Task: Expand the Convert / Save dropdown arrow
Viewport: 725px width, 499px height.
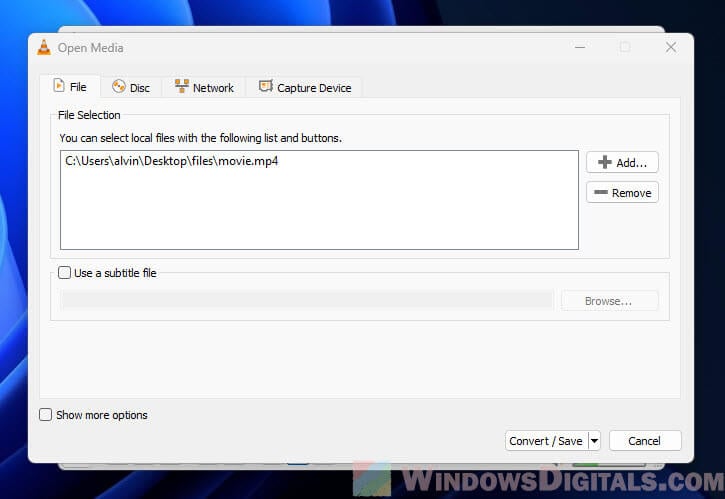Action: pyautogui.click(x=594, y=441)
